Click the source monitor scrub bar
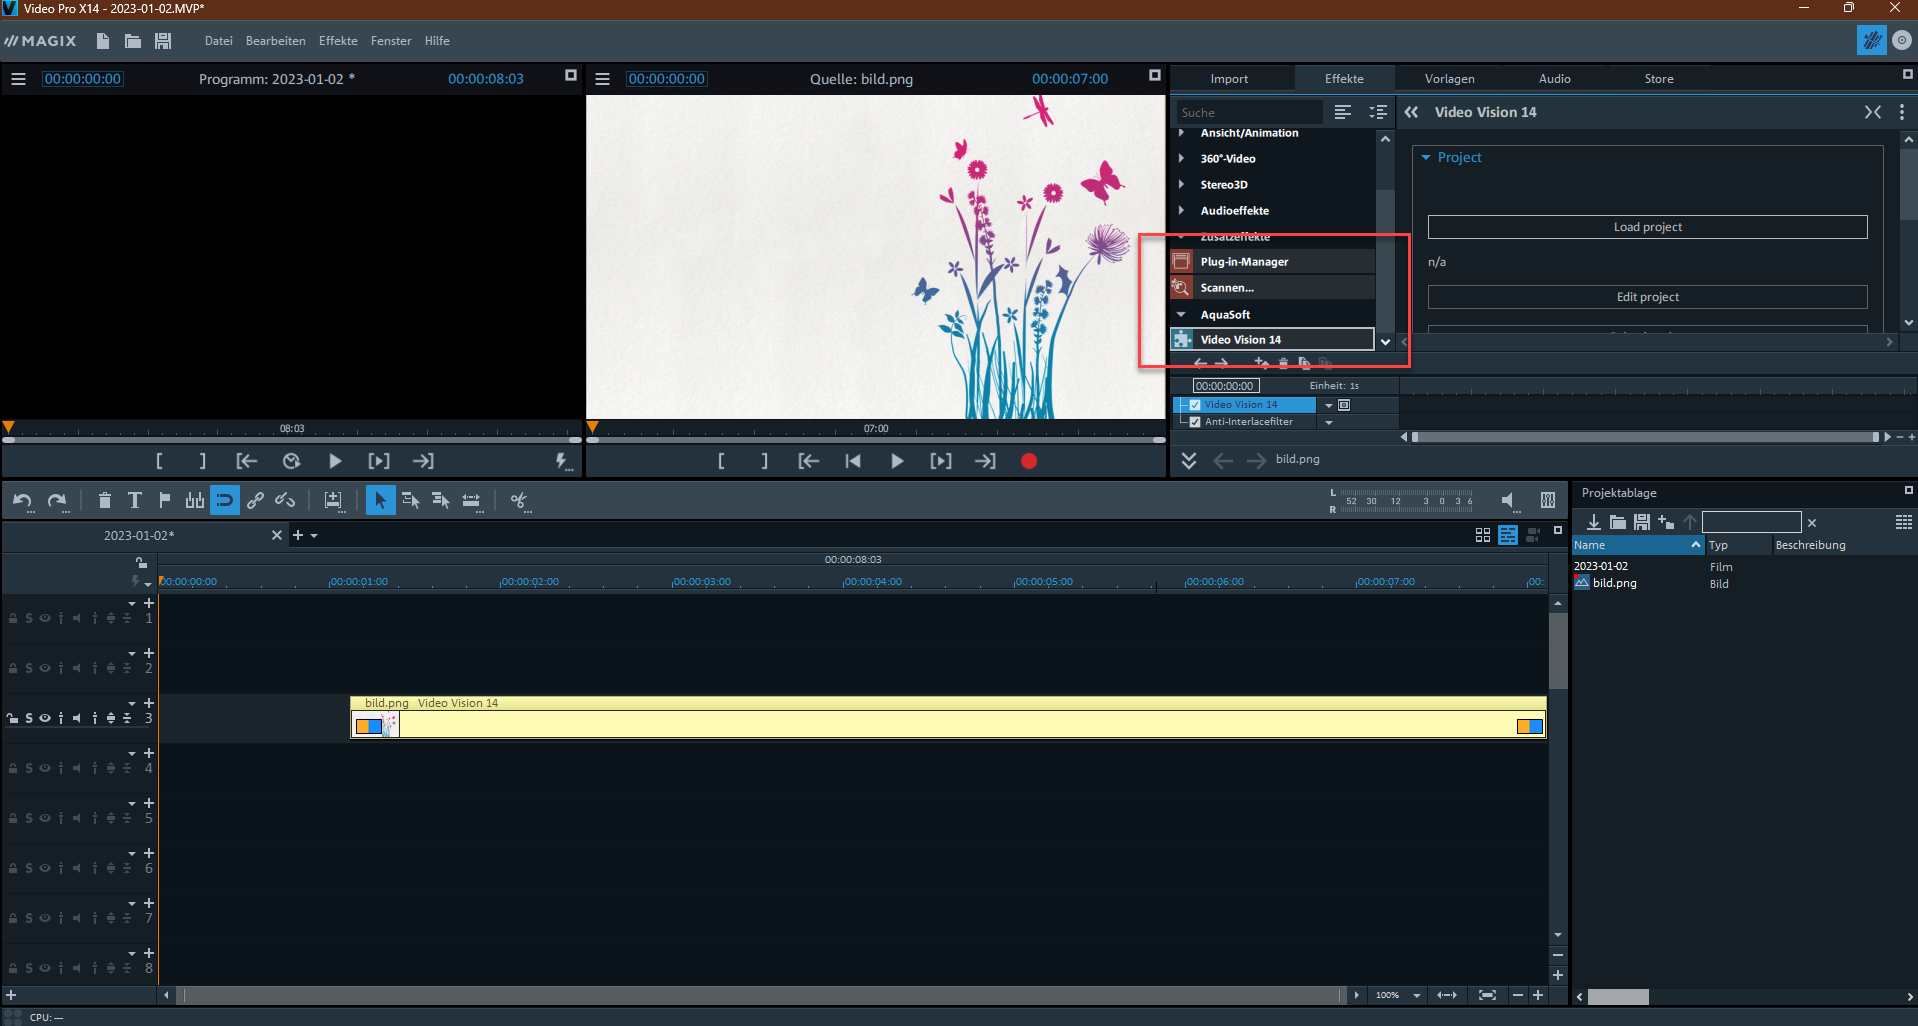Image resolution: width=1918 pixels, height=1026 pixels. point(876,438)
